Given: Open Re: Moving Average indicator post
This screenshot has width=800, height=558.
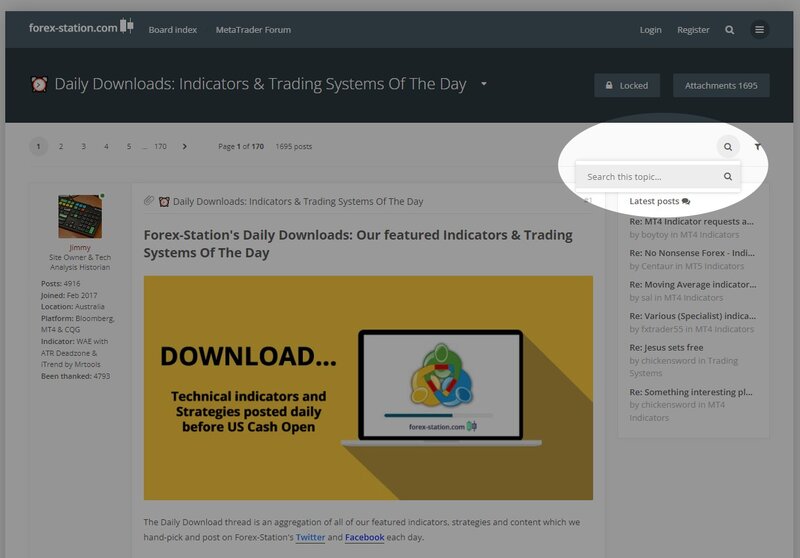Looking at the screenshot, I should 693,285.
